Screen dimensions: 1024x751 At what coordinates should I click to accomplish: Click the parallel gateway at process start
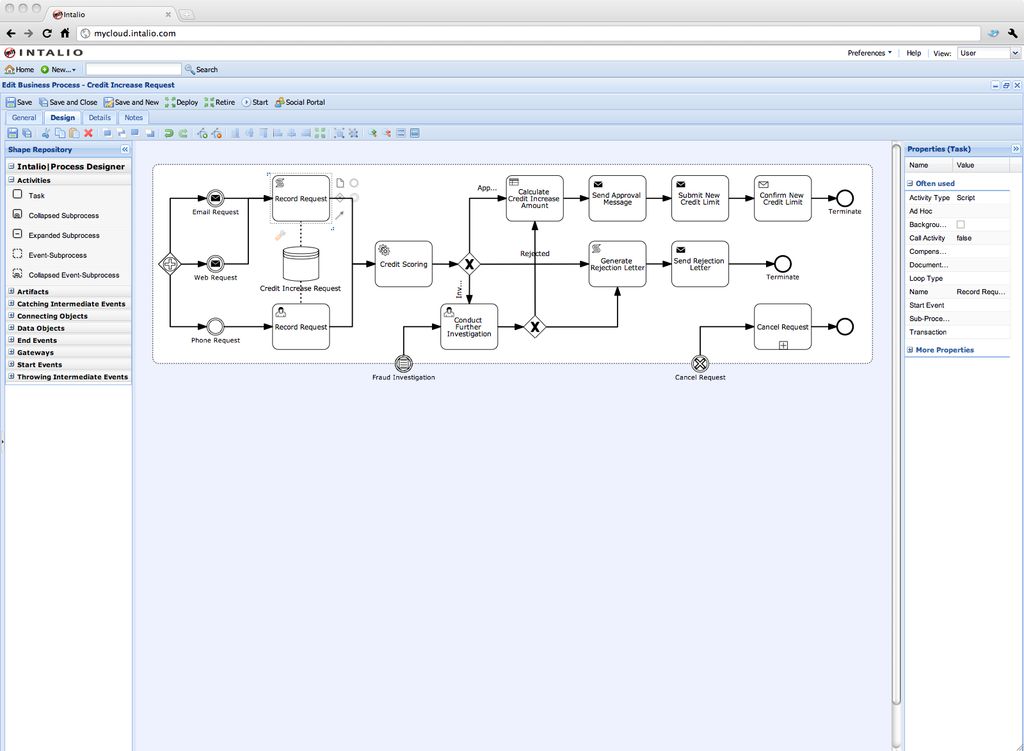(x=170, y=264)
